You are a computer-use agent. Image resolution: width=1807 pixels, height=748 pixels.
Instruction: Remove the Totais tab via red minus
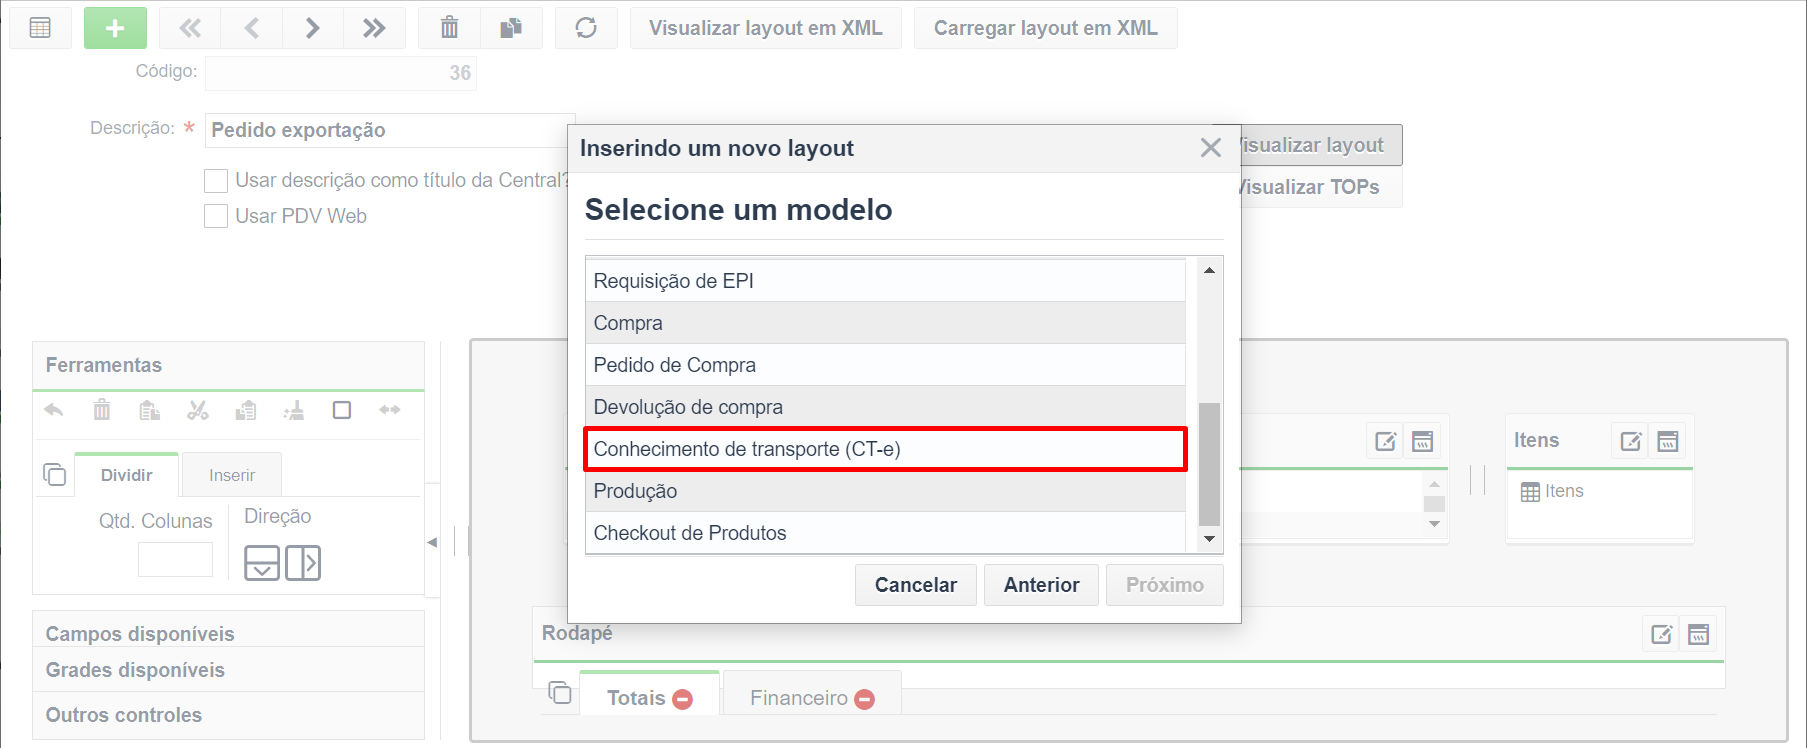683,699
